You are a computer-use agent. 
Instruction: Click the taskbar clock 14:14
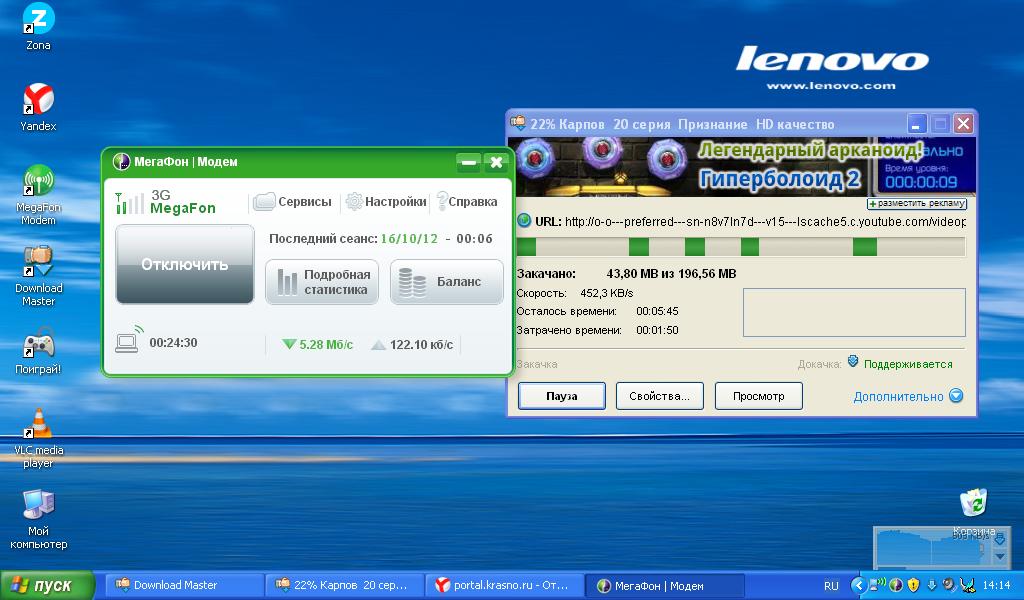click(996, 585)
